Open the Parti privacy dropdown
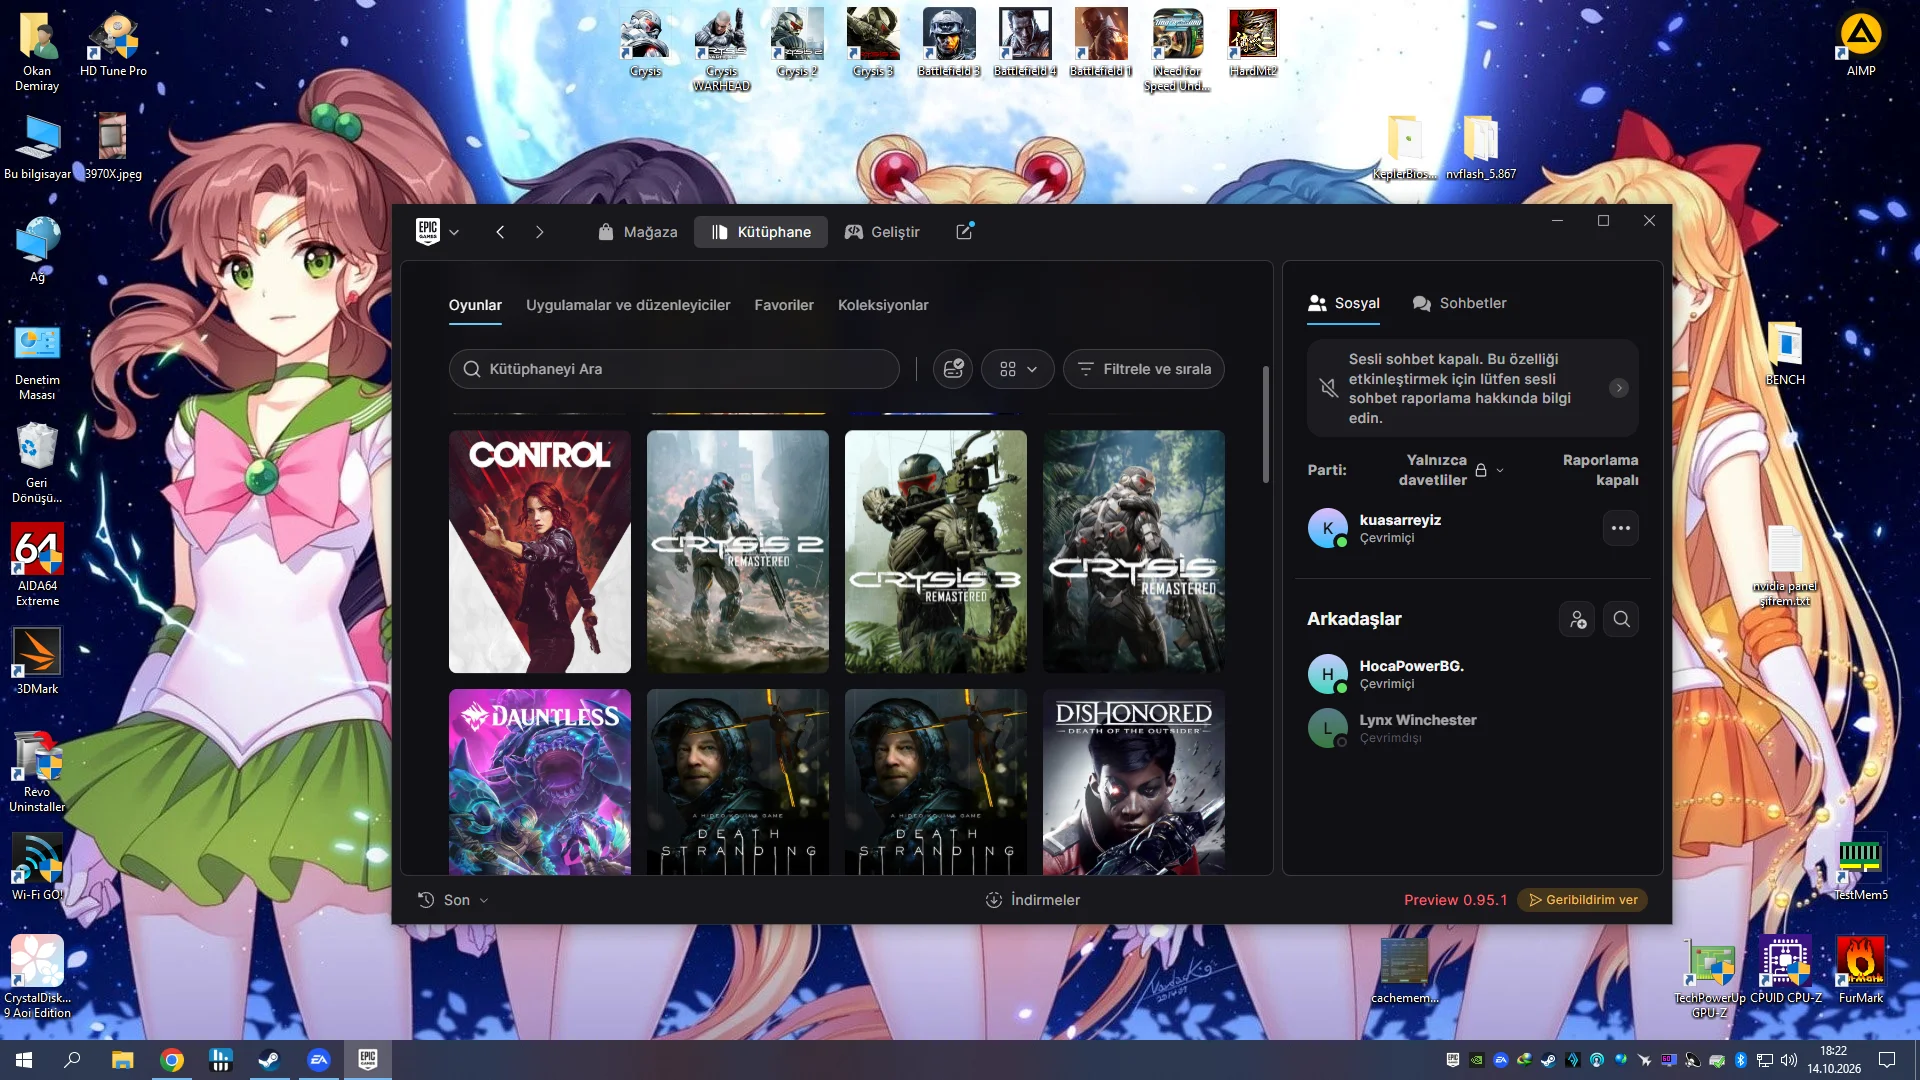This screenshot has width=1920, height=1080. [1450, 470]
